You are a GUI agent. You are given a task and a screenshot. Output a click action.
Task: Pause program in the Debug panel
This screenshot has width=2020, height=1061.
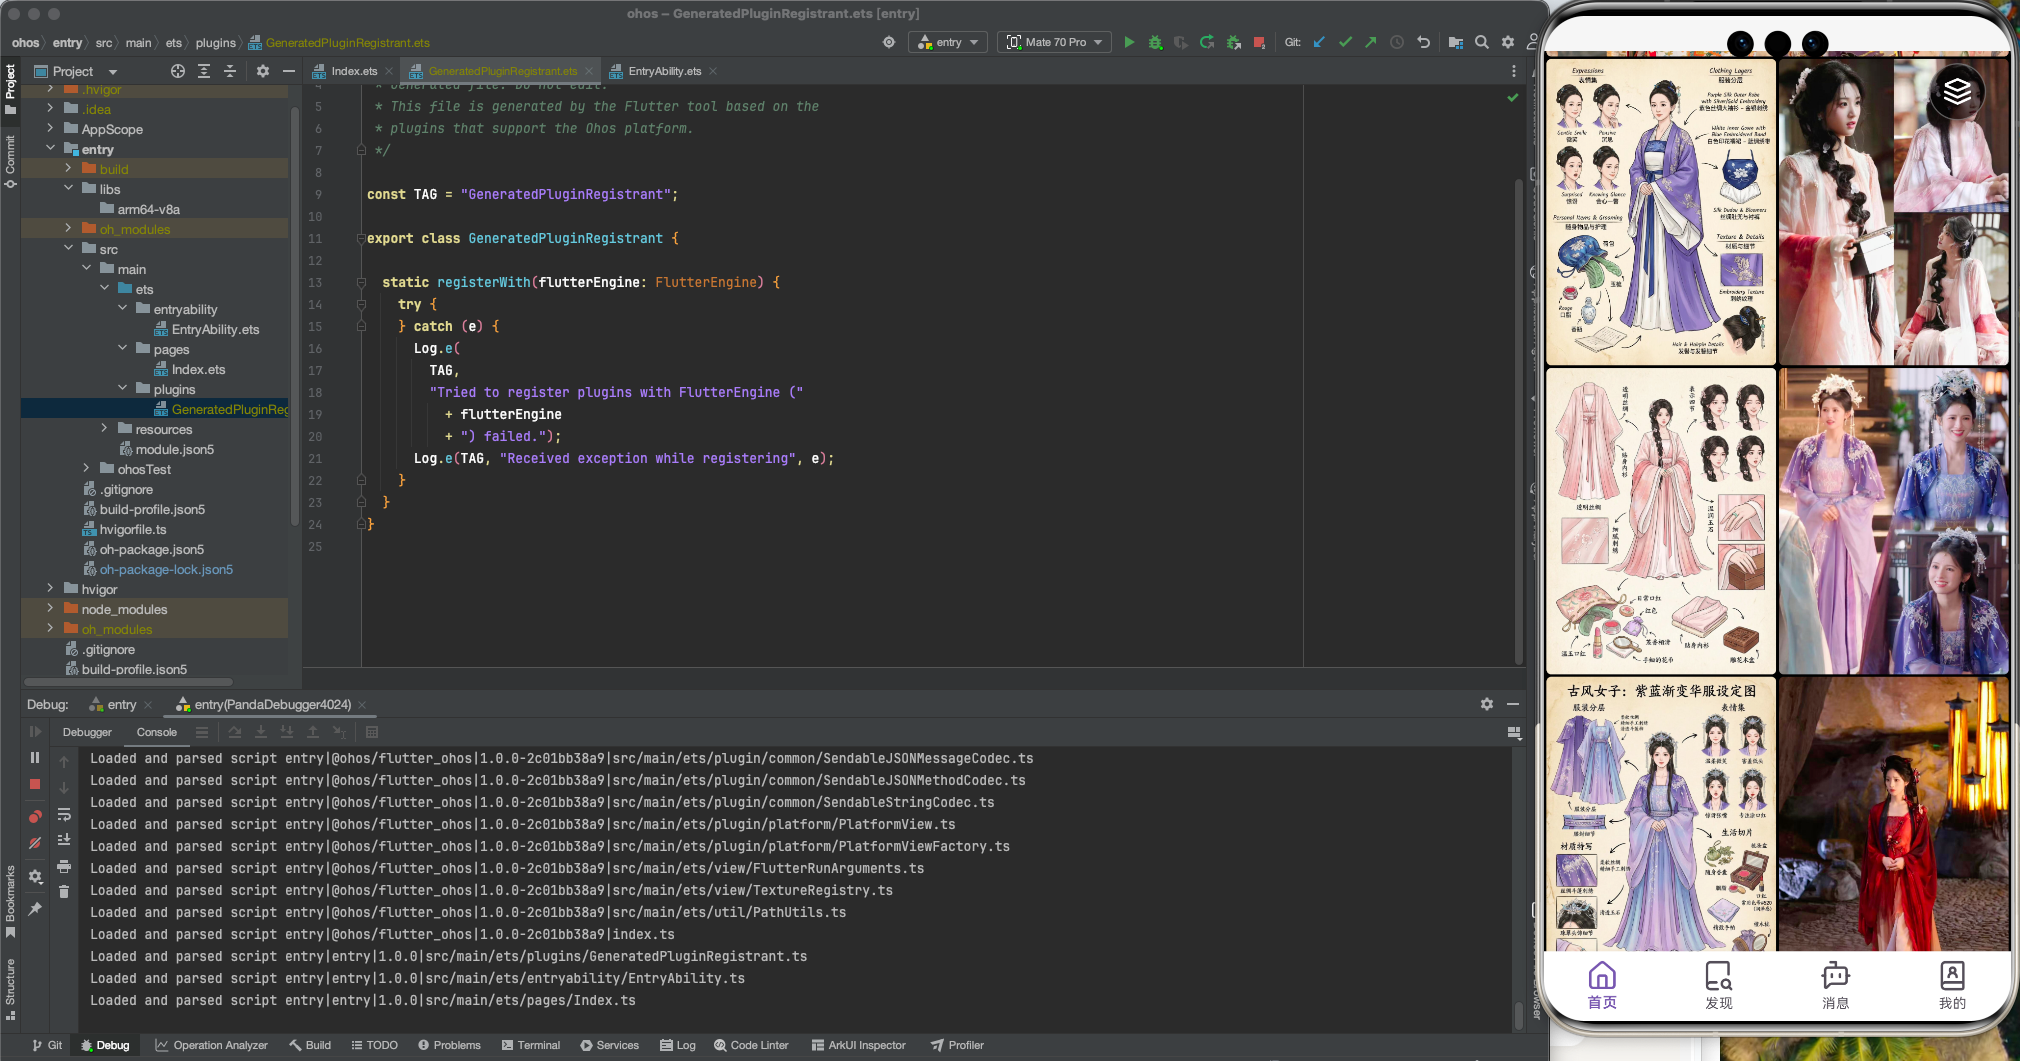click(x=35, y=758)
